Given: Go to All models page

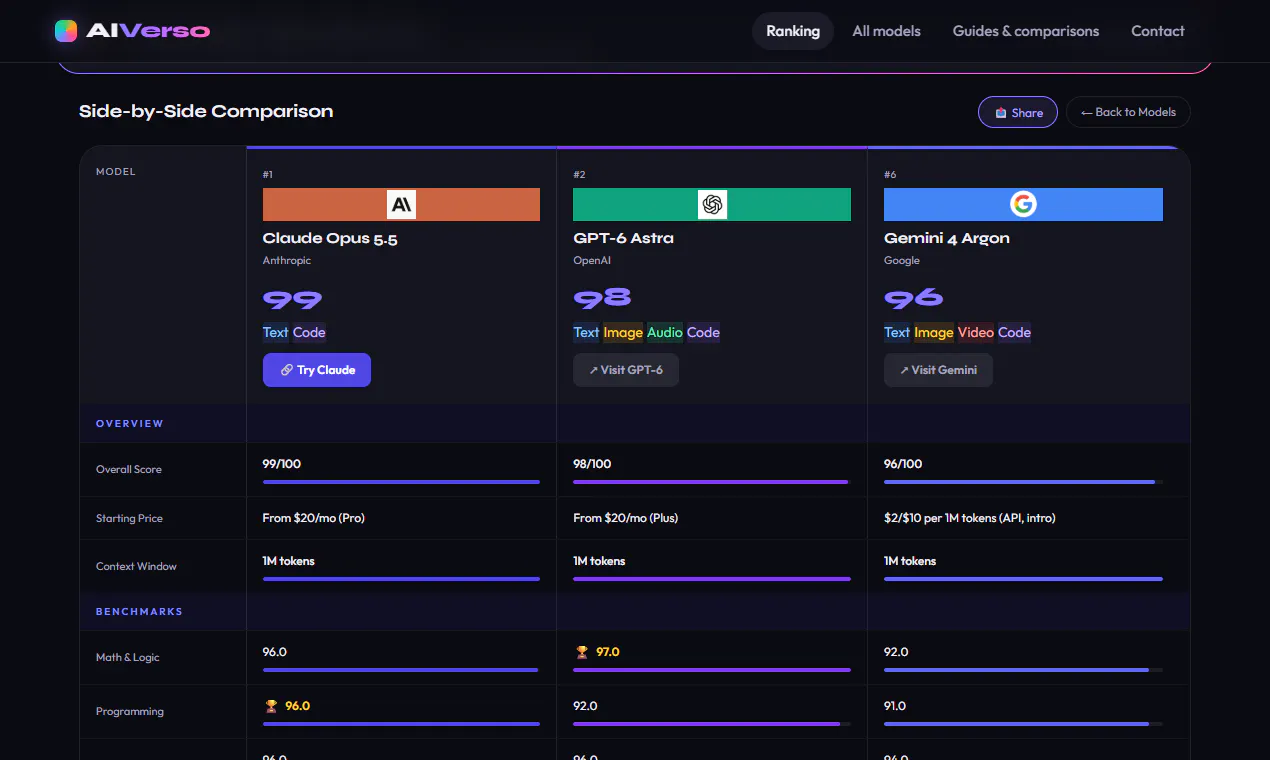Looking at the screenshot, I should click(886, 31).
